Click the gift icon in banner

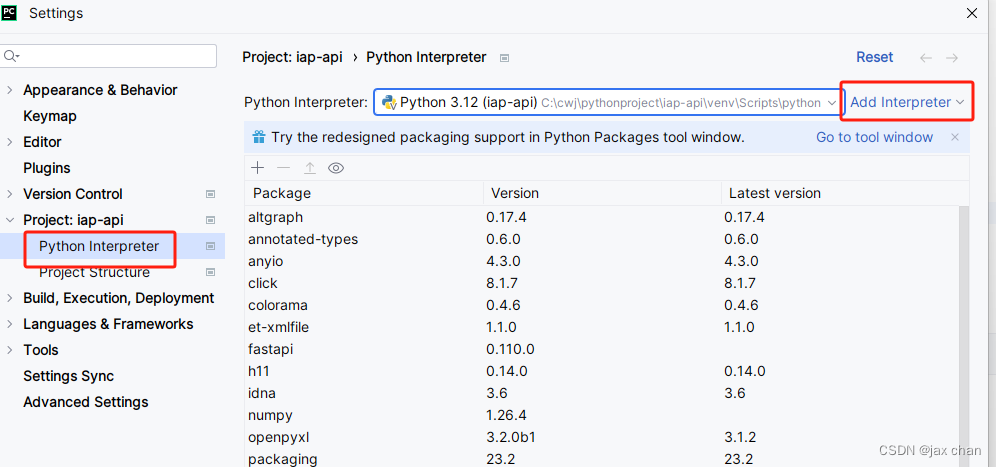click(259, 137)
